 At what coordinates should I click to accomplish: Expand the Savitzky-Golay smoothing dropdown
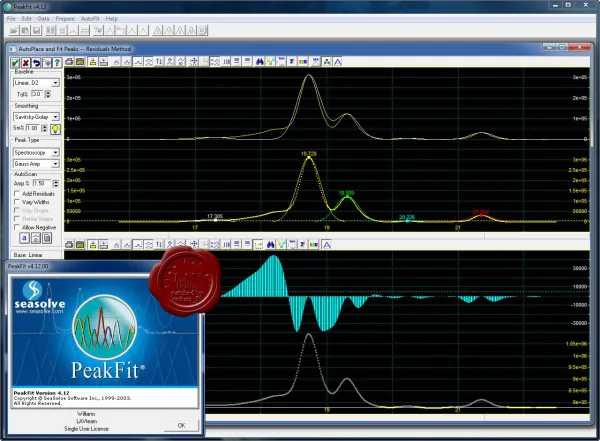tap(36, 117)
